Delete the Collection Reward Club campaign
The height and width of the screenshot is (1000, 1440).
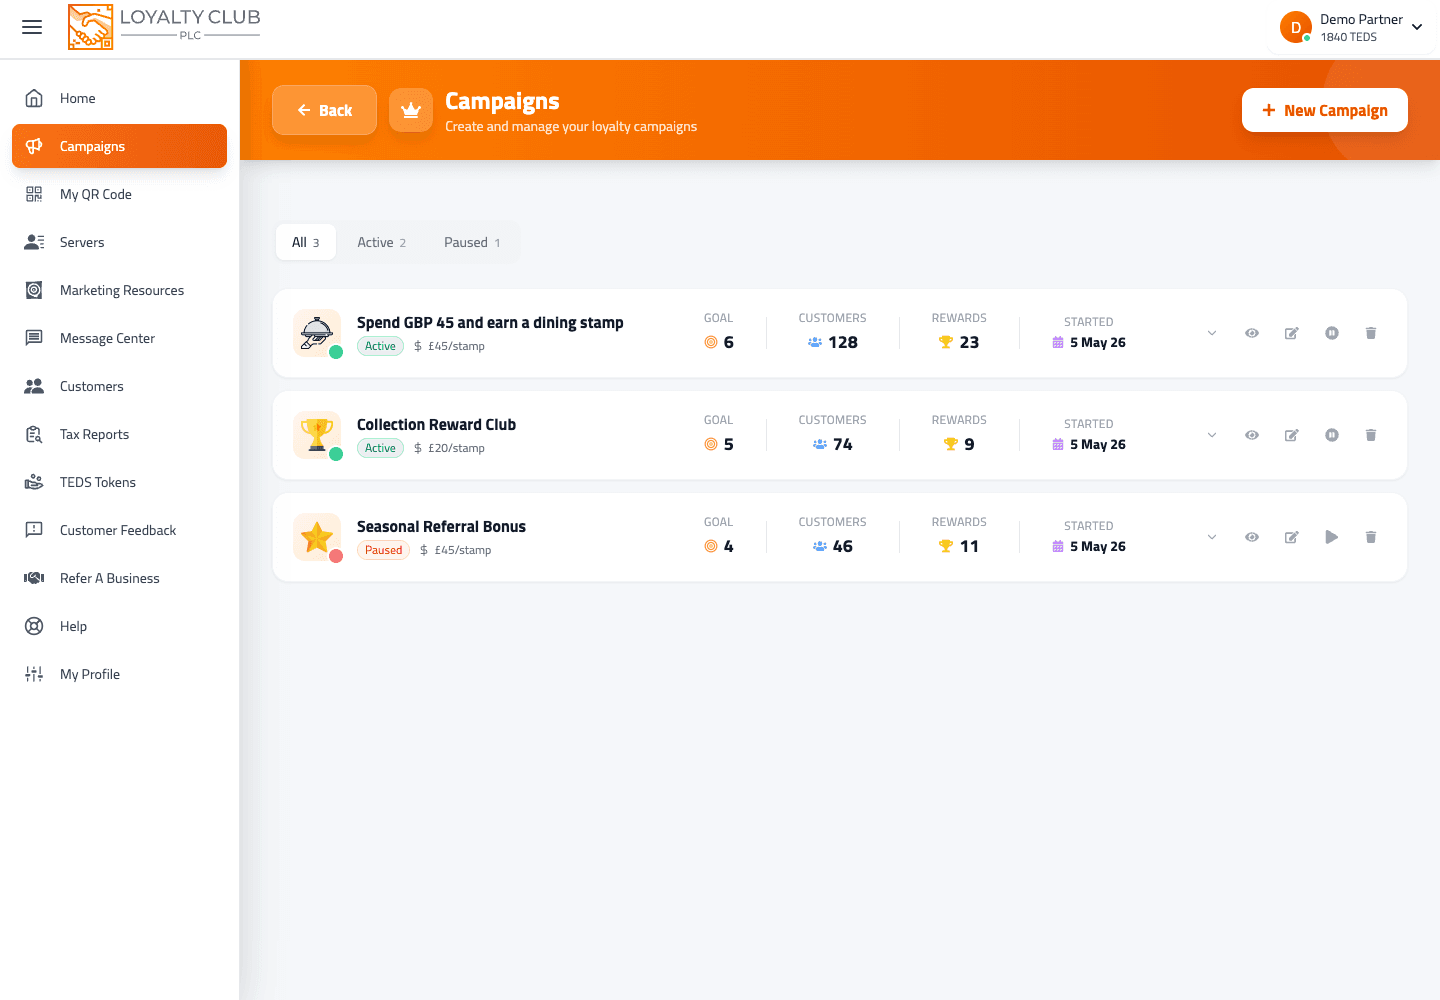point(1371,435)
